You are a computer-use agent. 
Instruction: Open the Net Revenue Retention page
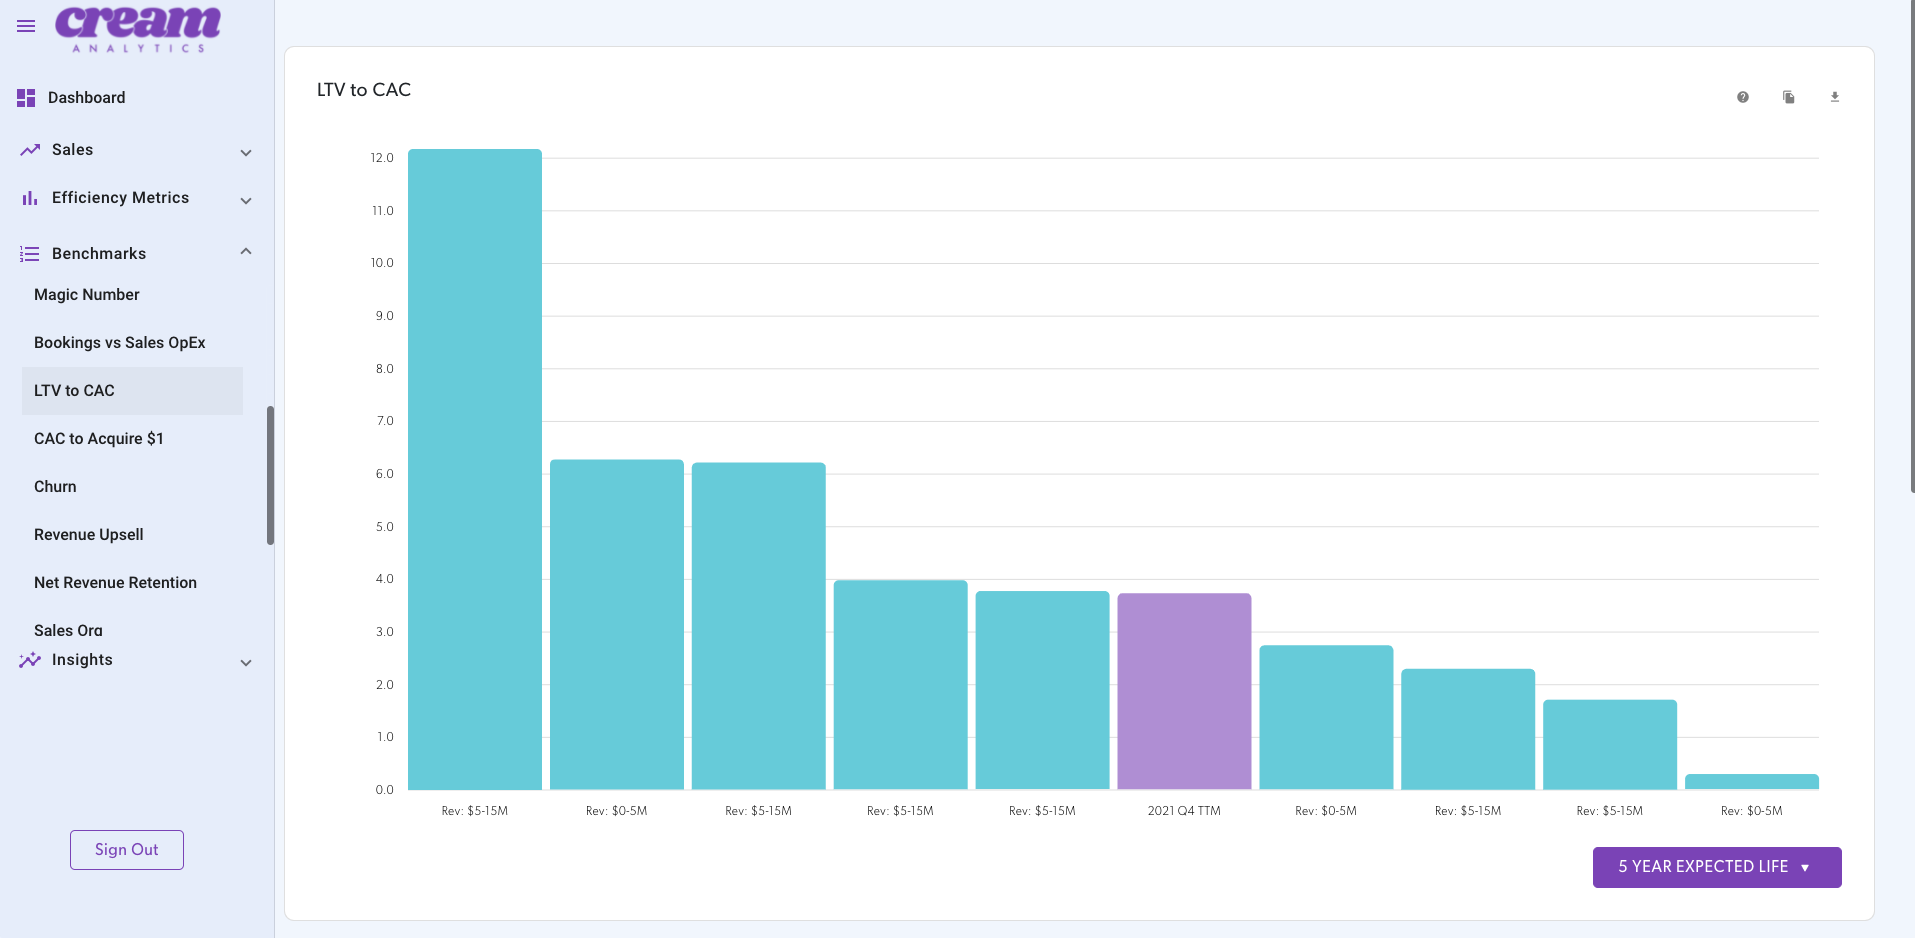115,582
